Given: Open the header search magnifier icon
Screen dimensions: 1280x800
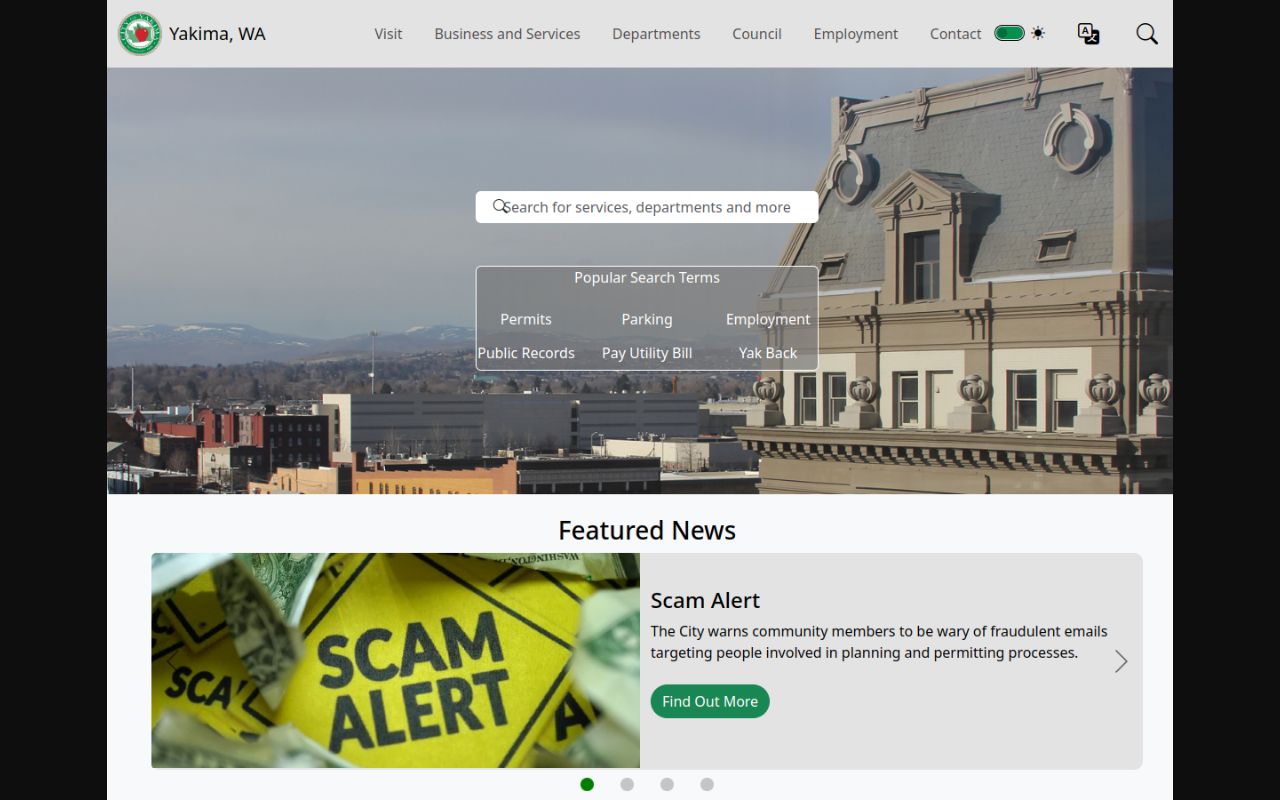Looking at the screenshot, I should pos(1147,34).
